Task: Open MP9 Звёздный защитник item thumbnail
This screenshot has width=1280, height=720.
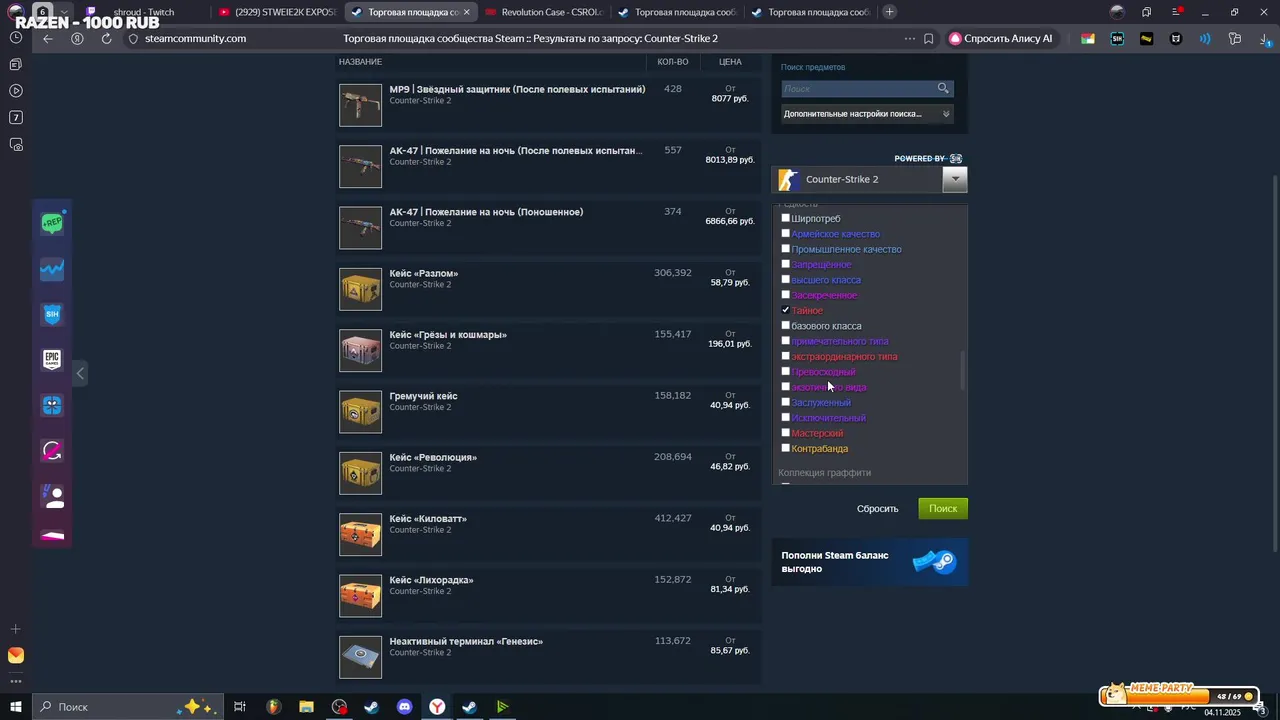Action: (x=360, y=105)
